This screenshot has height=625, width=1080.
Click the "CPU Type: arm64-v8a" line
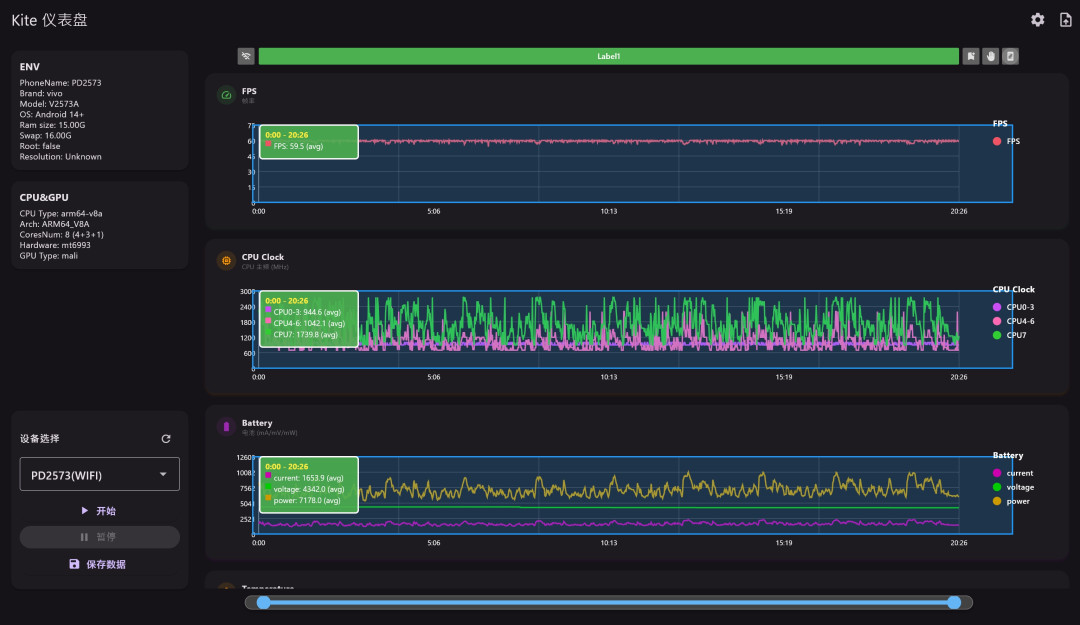coord(61,214)
